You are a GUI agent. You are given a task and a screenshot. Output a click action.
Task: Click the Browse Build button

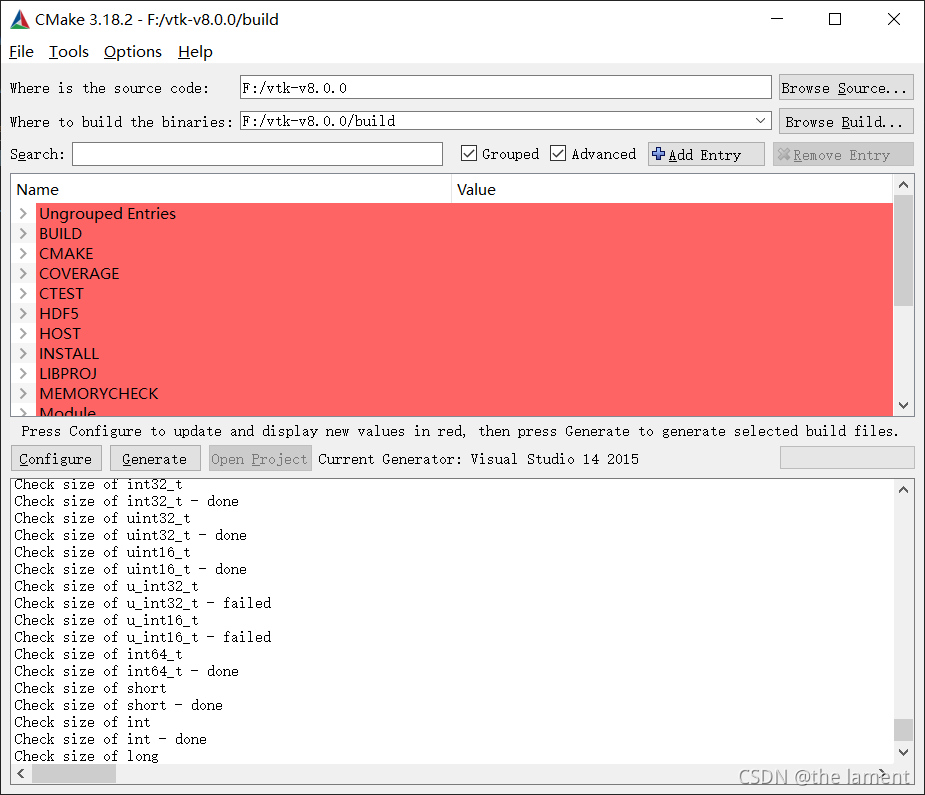tap(846, 122)
